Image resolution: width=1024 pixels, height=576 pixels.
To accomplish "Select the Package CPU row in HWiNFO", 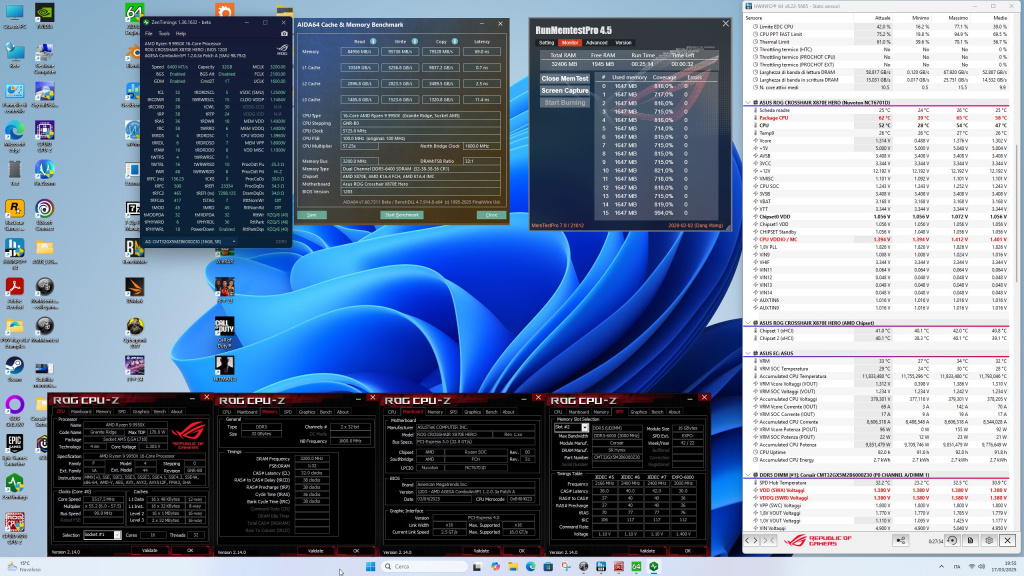I will (x=881, y=118).
